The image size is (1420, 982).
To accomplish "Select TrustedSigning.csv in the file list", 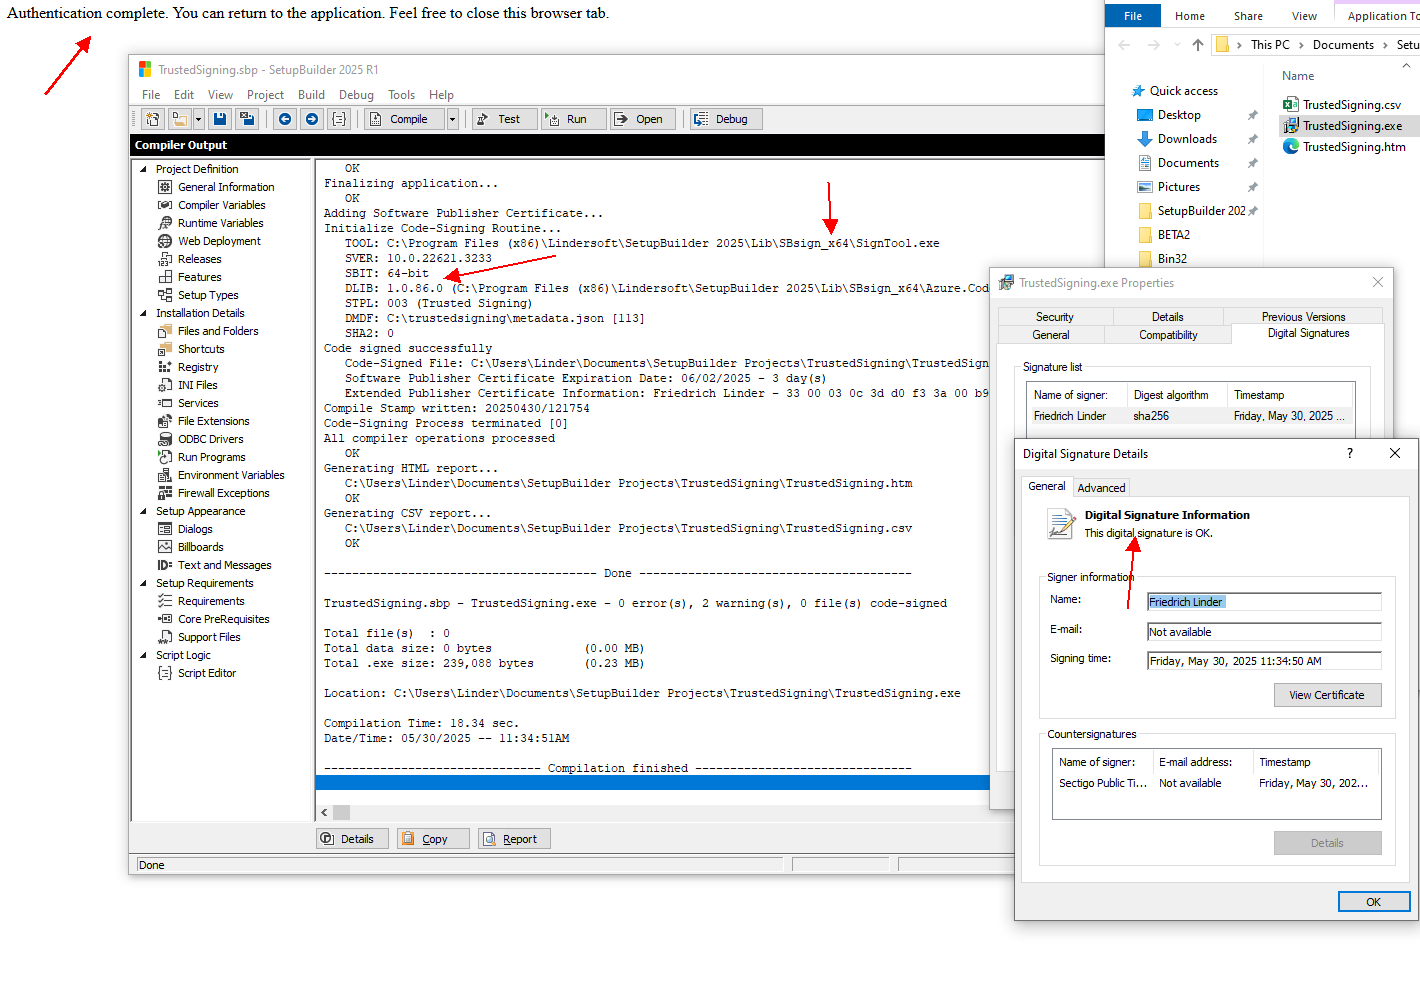I will (1351, 105).
